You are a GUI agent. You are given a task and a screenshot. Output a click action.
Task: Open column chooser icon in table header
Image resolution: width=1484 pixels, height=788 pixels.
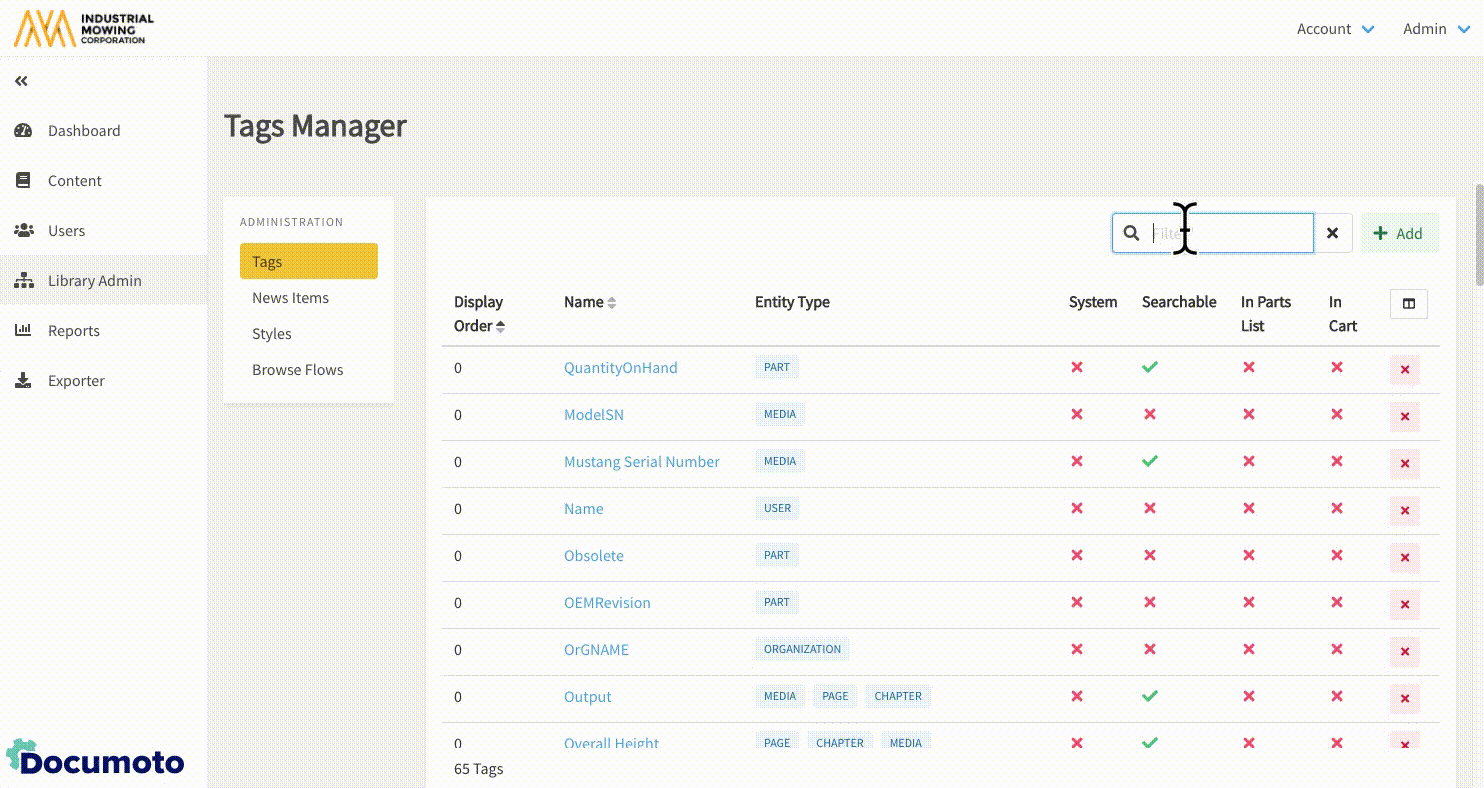tap(1408, 304)
